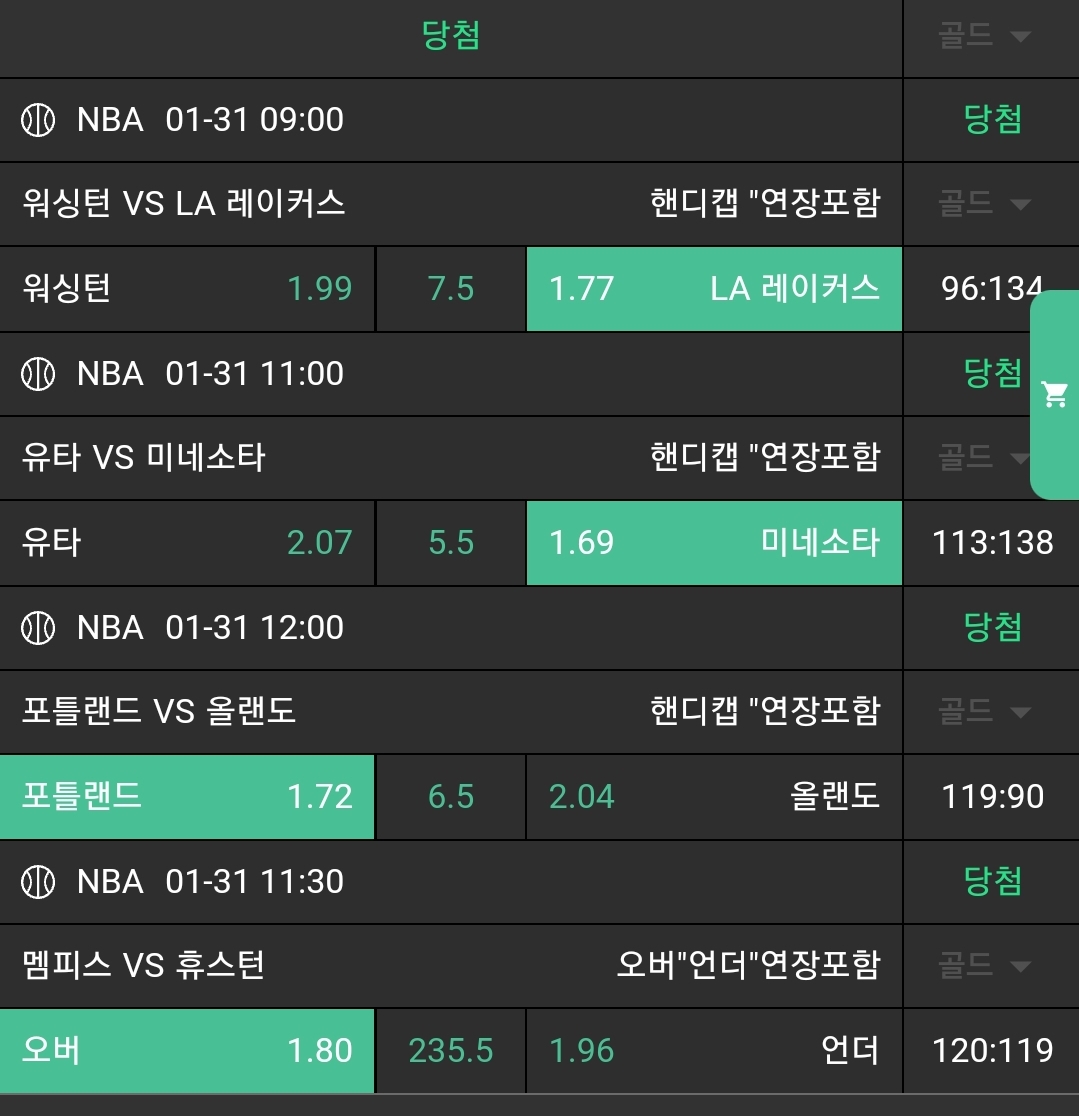Choose 언더 at 1.96 odds
The image size is (1079, 1116).
tap(714, 1051)
